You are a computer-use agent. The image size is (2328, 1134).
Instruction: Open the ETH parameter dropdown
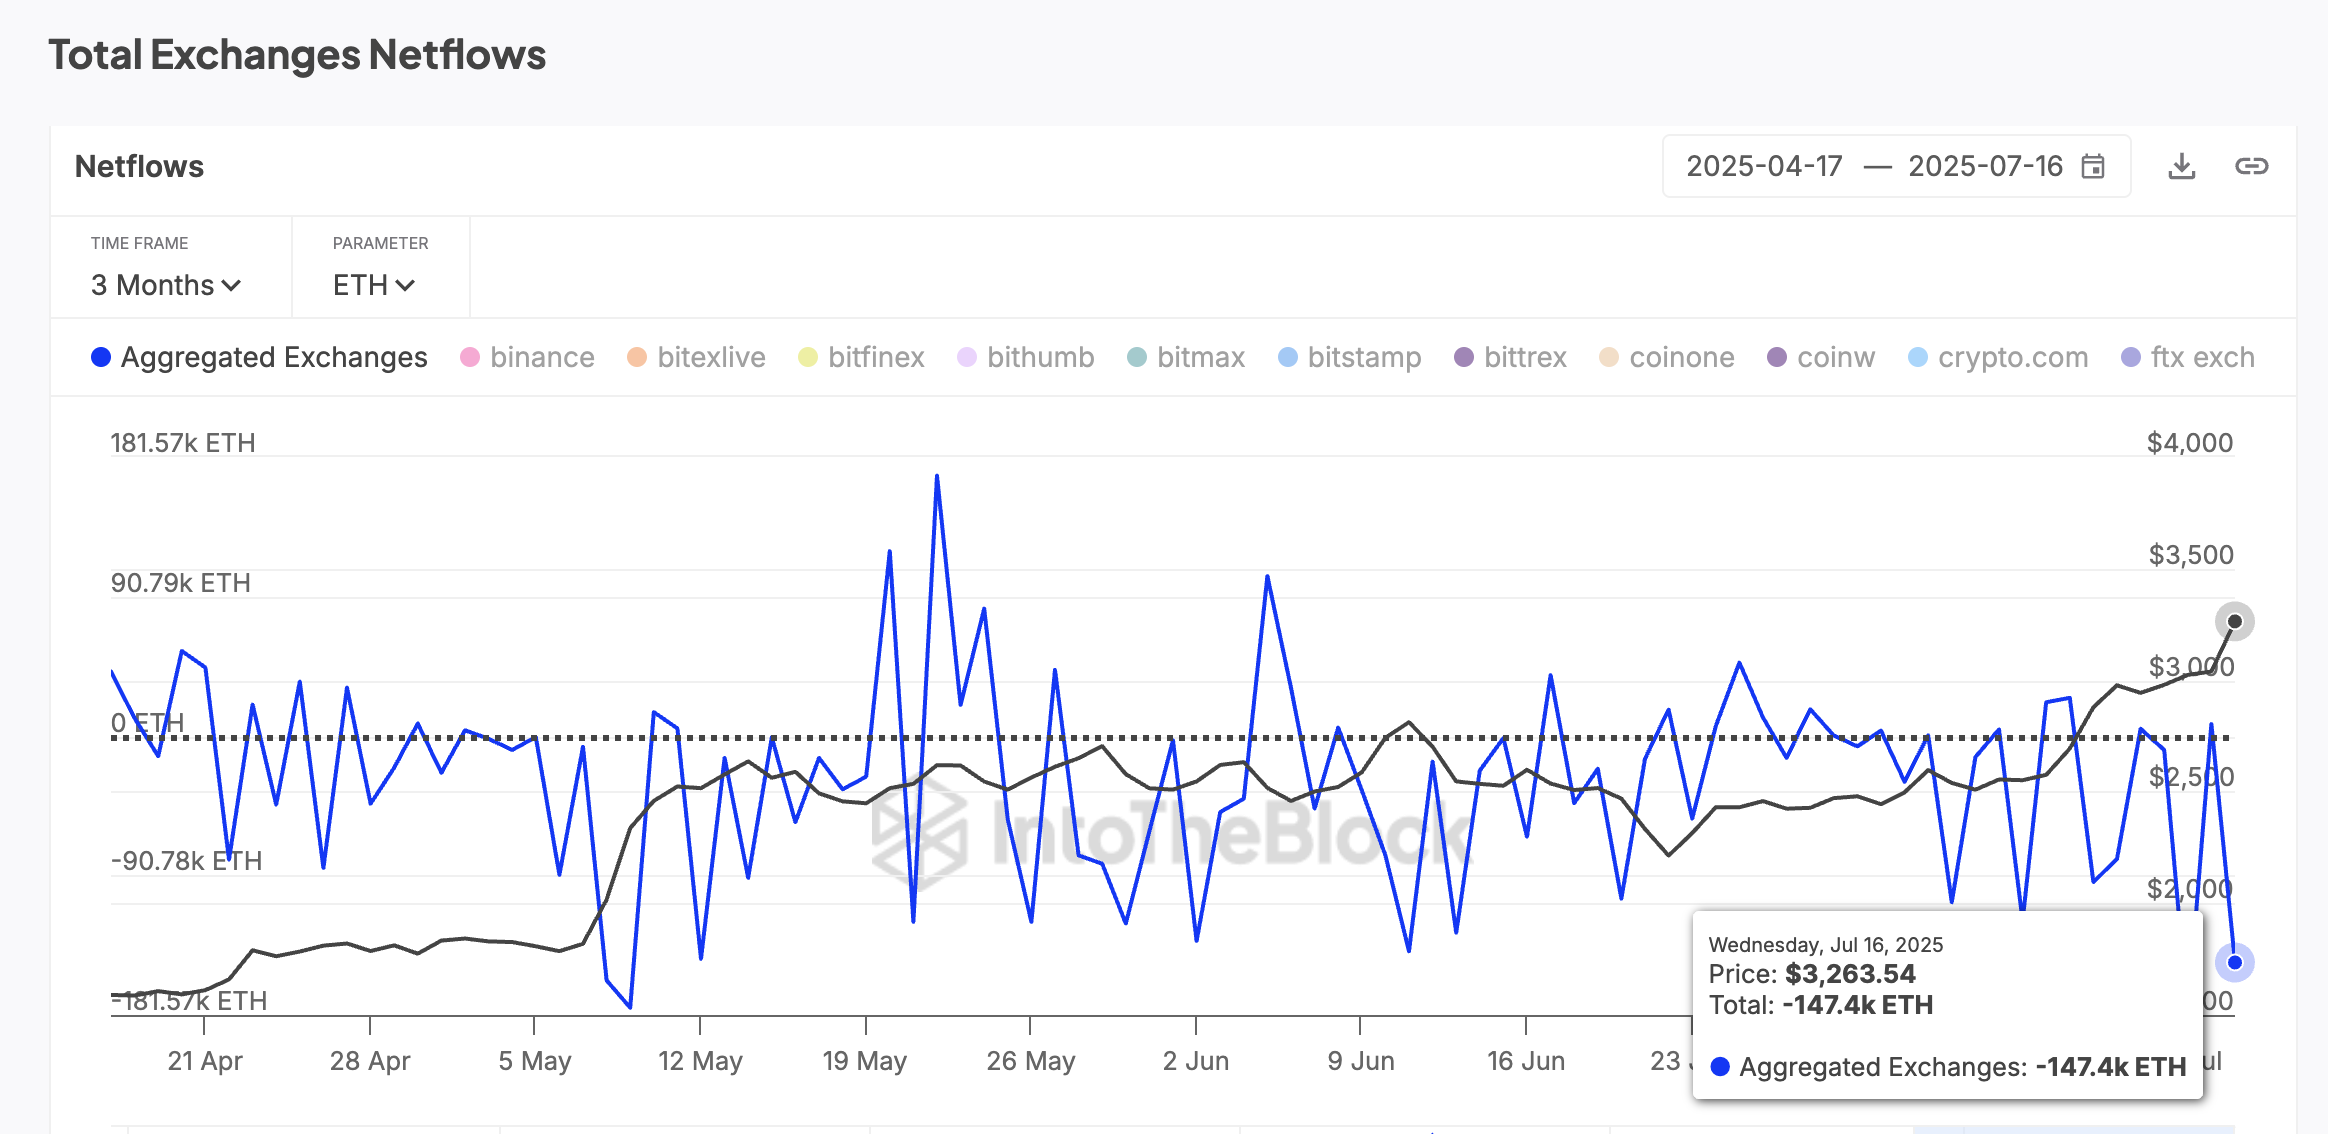pyautogui.click(x=372, y=285)
